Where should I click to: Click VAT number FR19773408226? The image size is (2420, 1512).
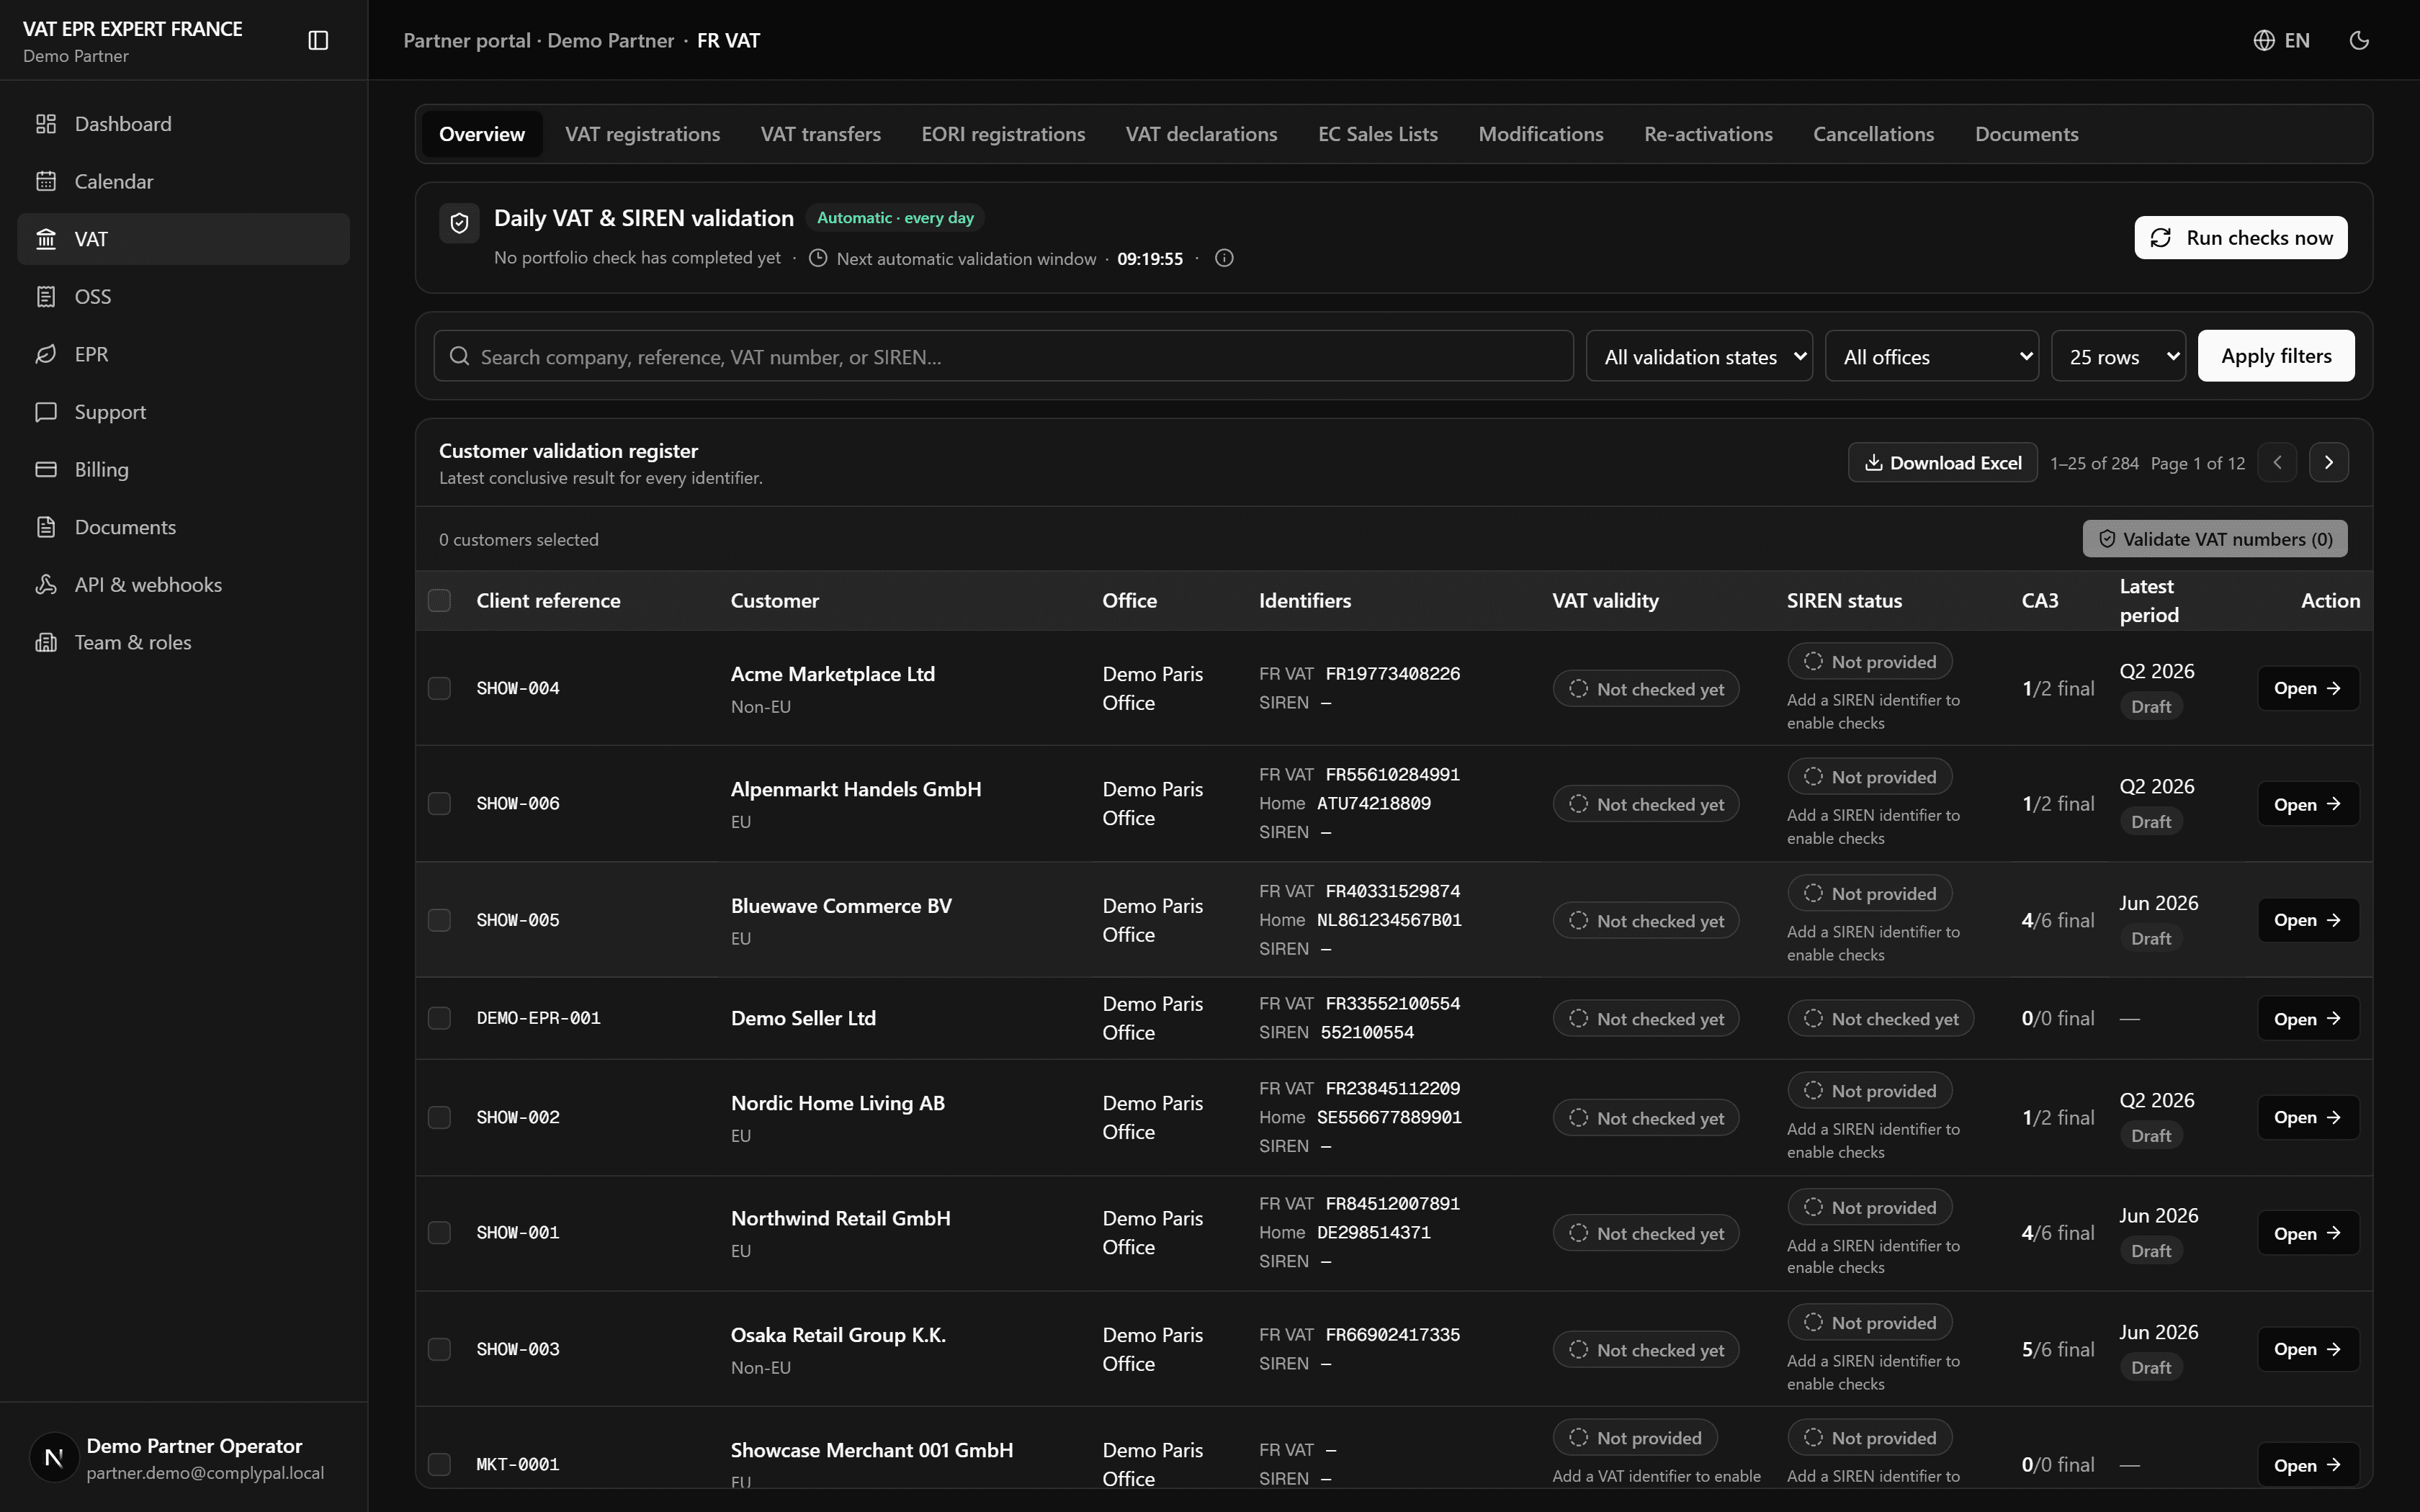[1392, 674]
